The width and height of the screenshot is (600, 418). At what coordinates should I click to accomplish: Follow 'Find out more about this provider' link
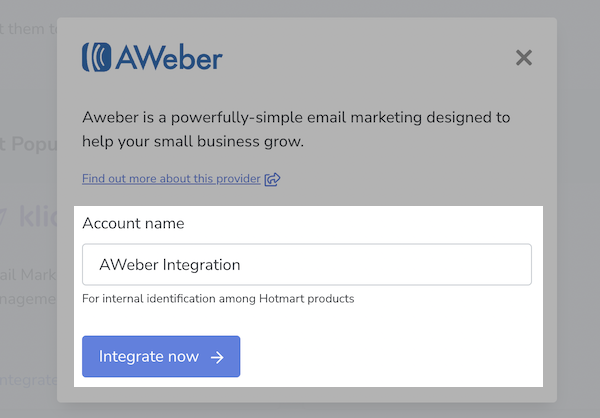click(172, 180)
